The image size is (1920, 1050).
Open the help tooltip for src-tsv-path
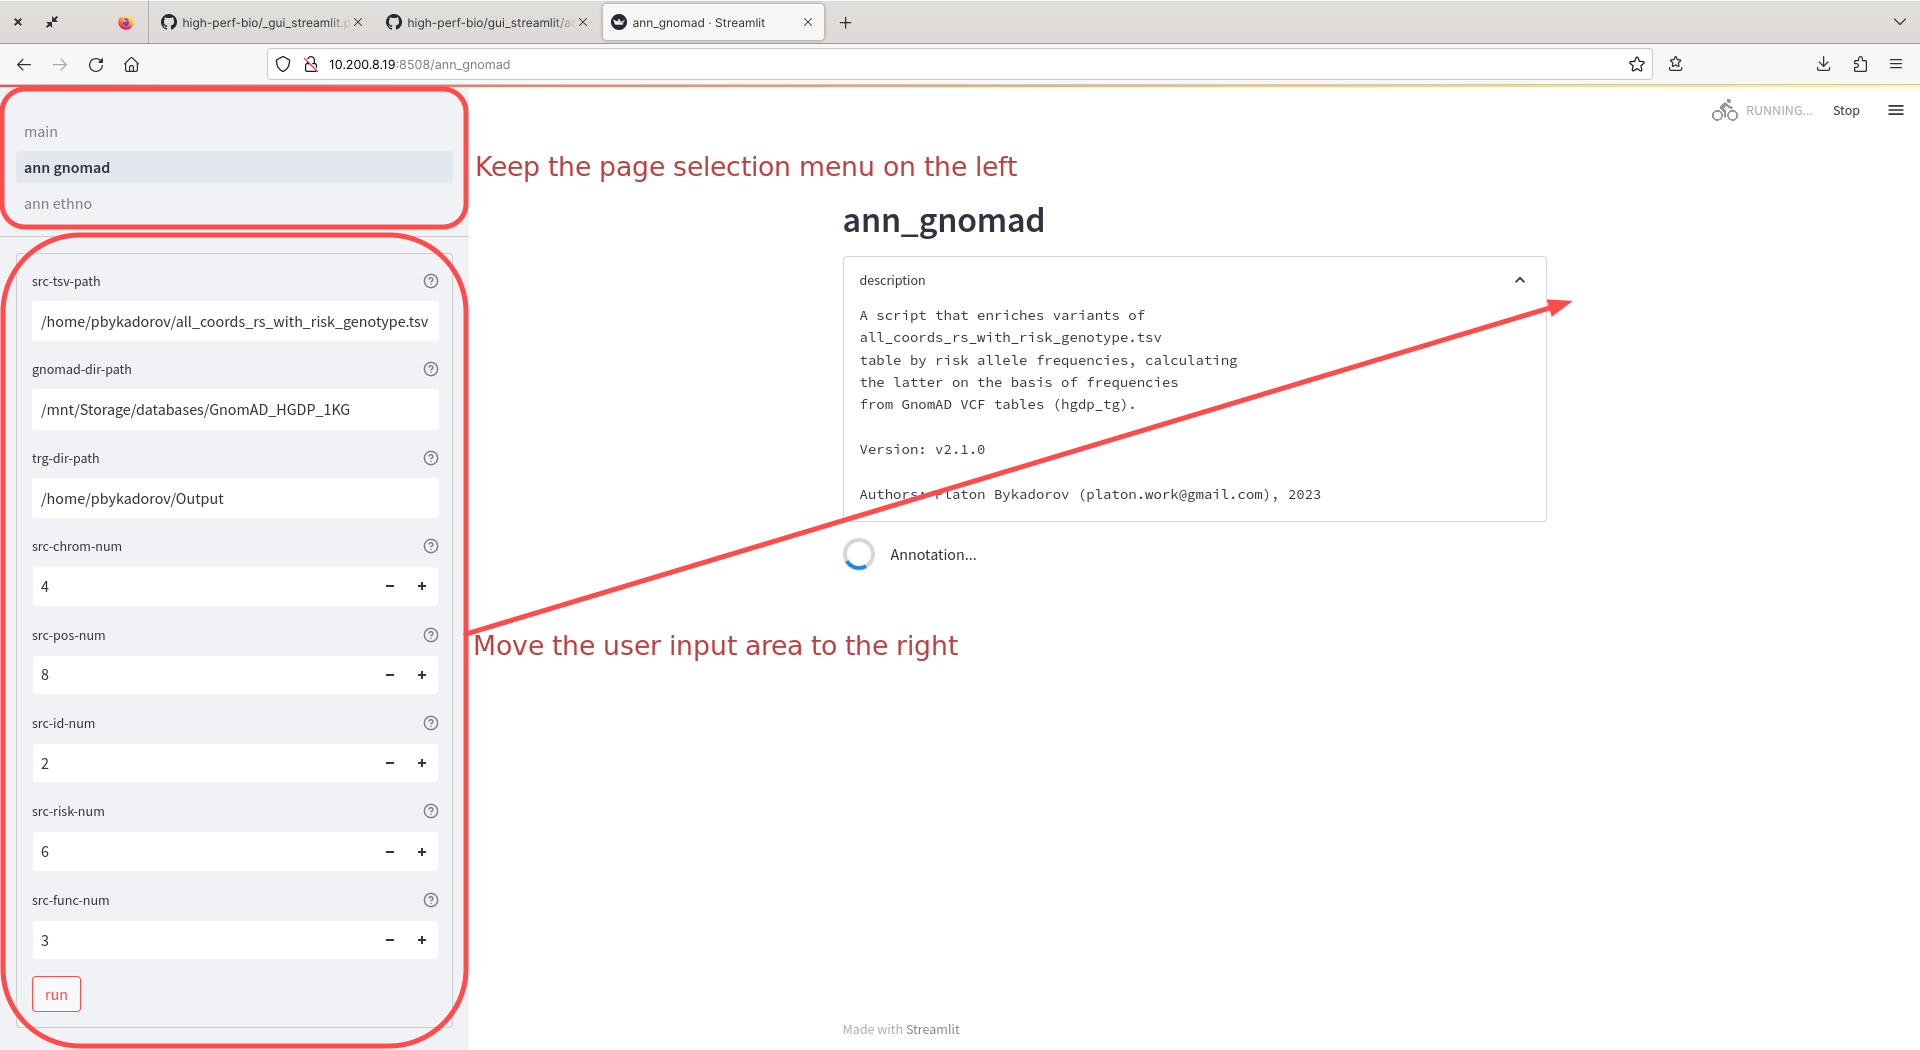pyautogui.click(x=431, y=281)
